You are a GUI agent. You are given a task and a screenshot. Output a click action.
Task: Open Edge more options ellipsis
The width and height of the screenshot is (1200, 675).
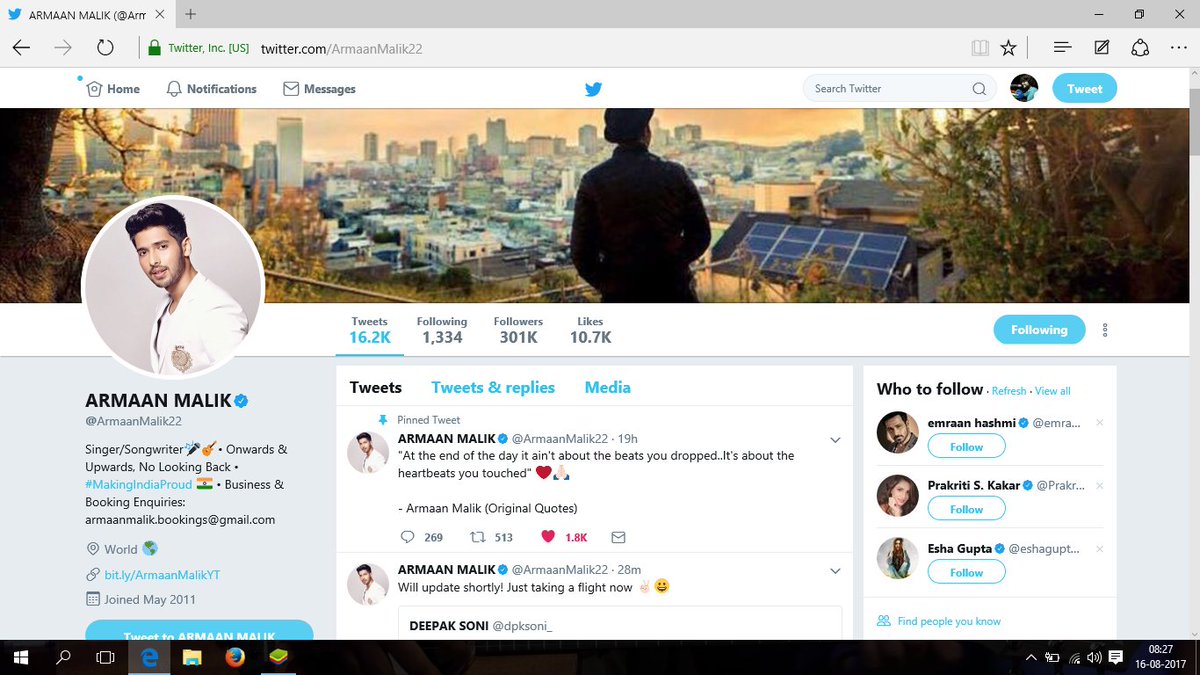tap(1177, 48)
